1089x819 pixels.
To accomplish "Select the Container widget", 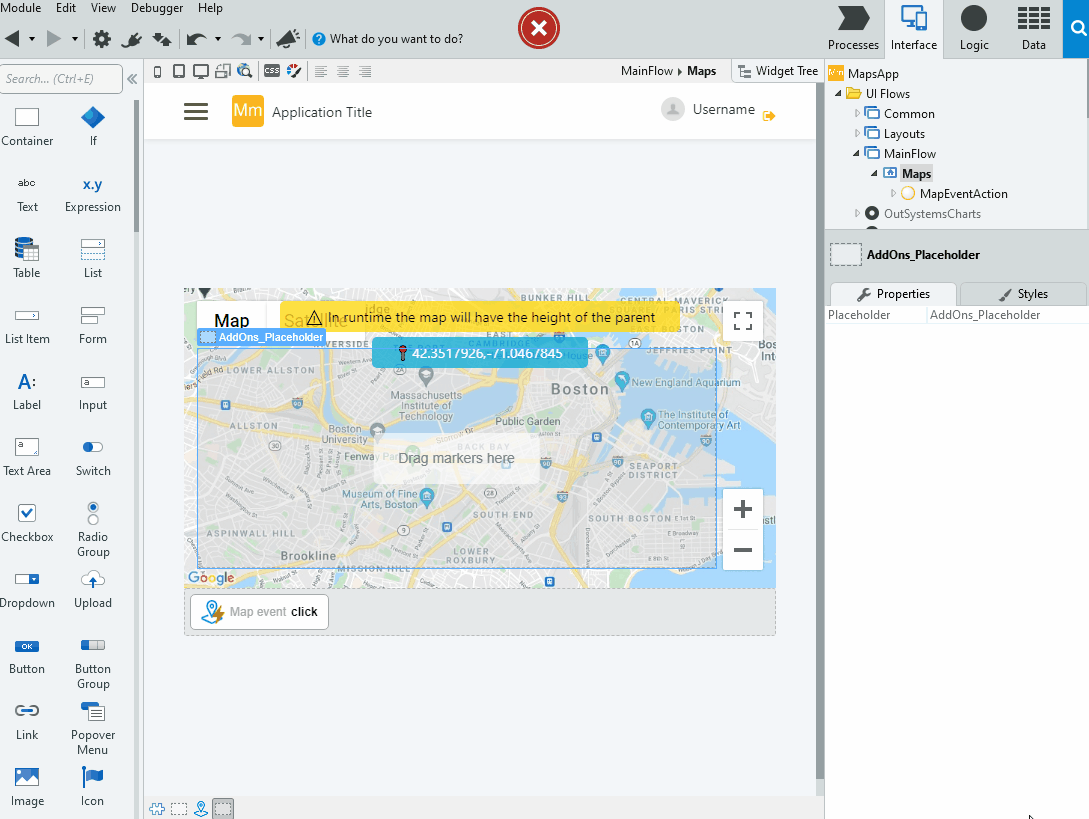I will pos(27,126).
